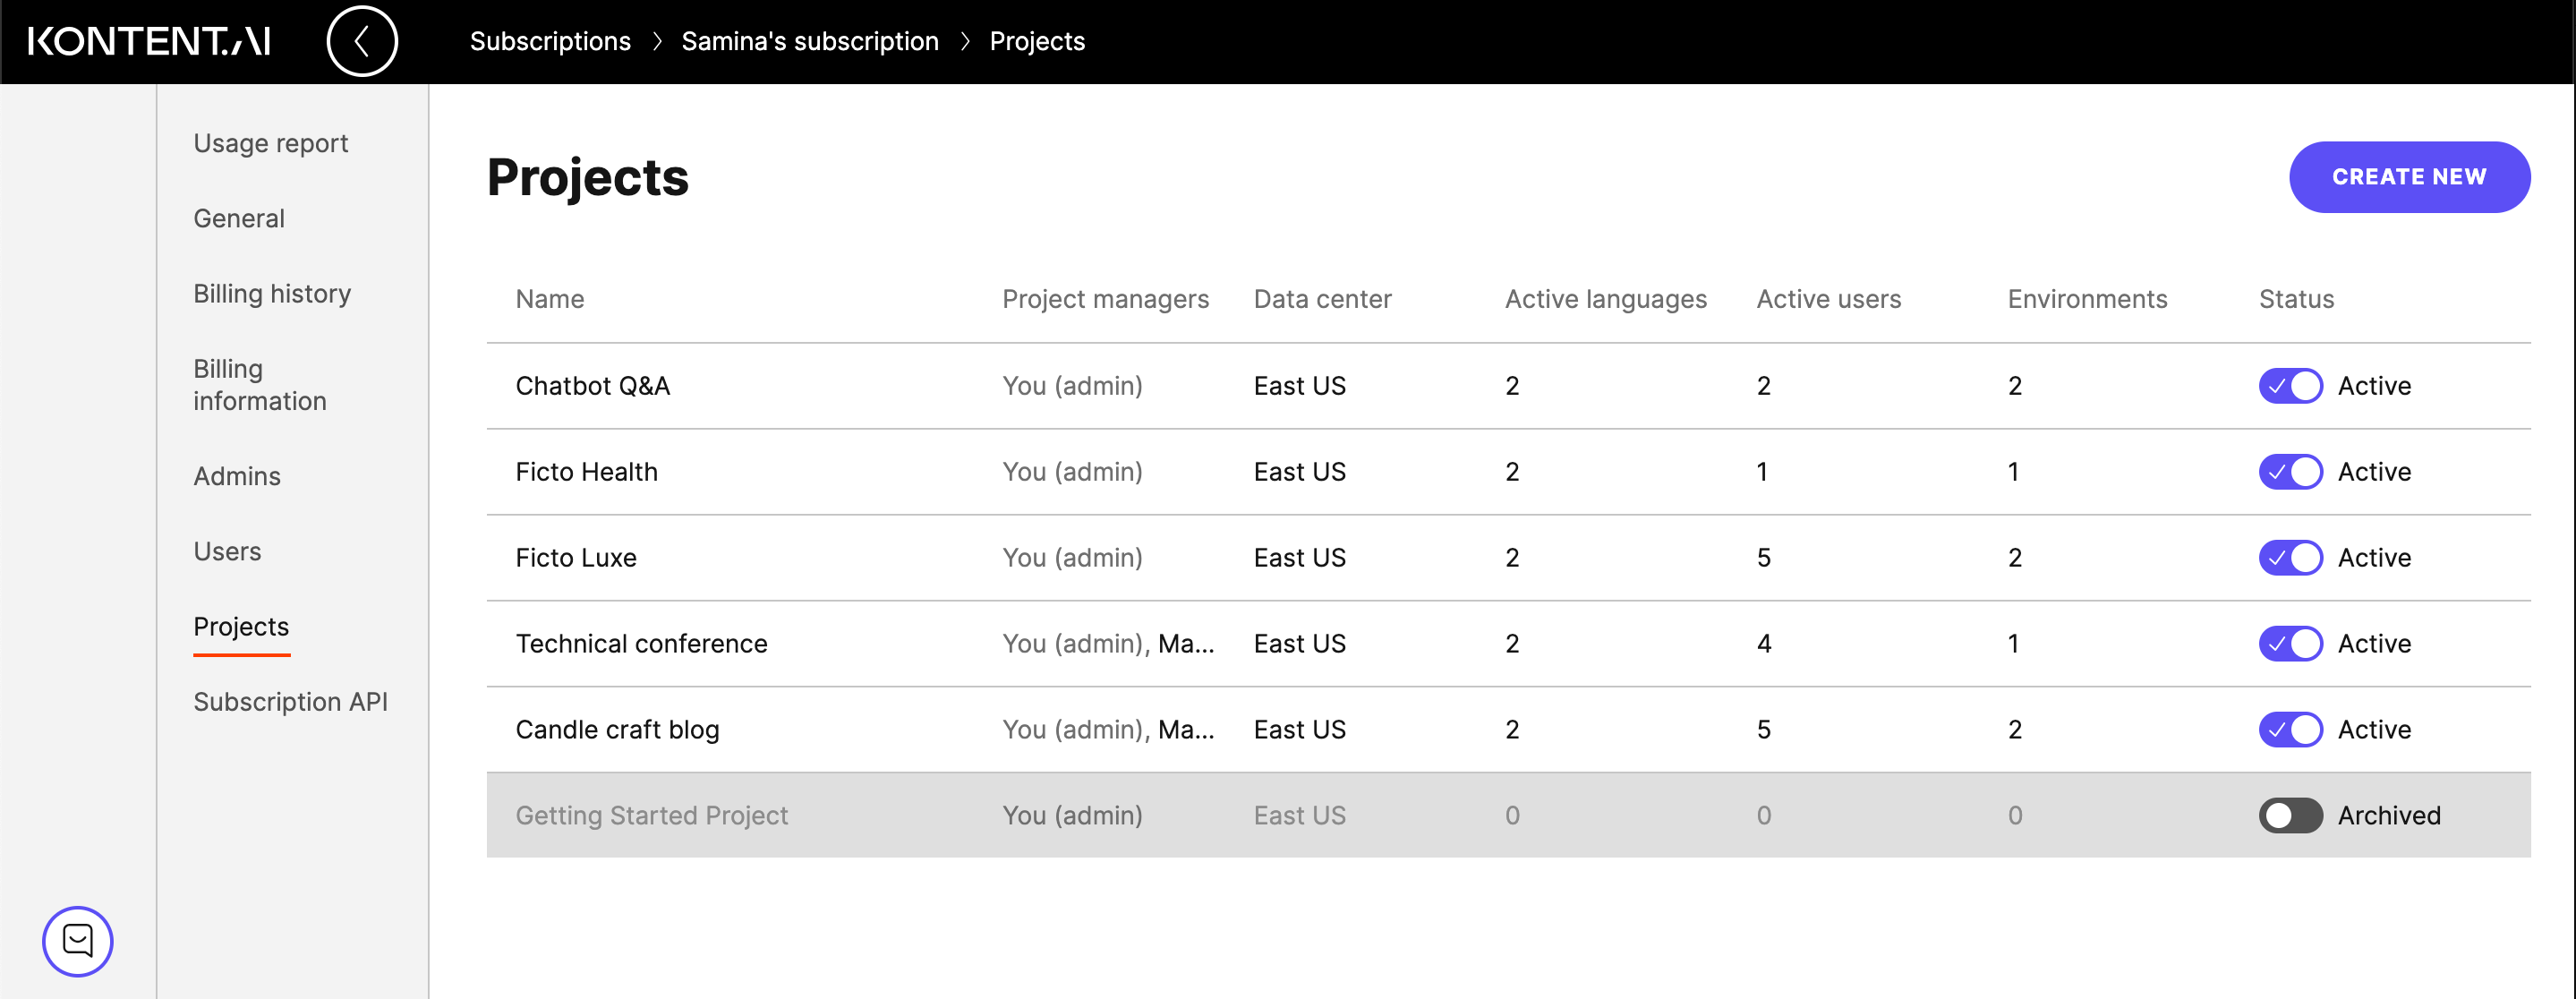Viewport: 2576px width, 999px height.
Task: Turn off the Candle craft blog status
Action: coord(2290,729)
